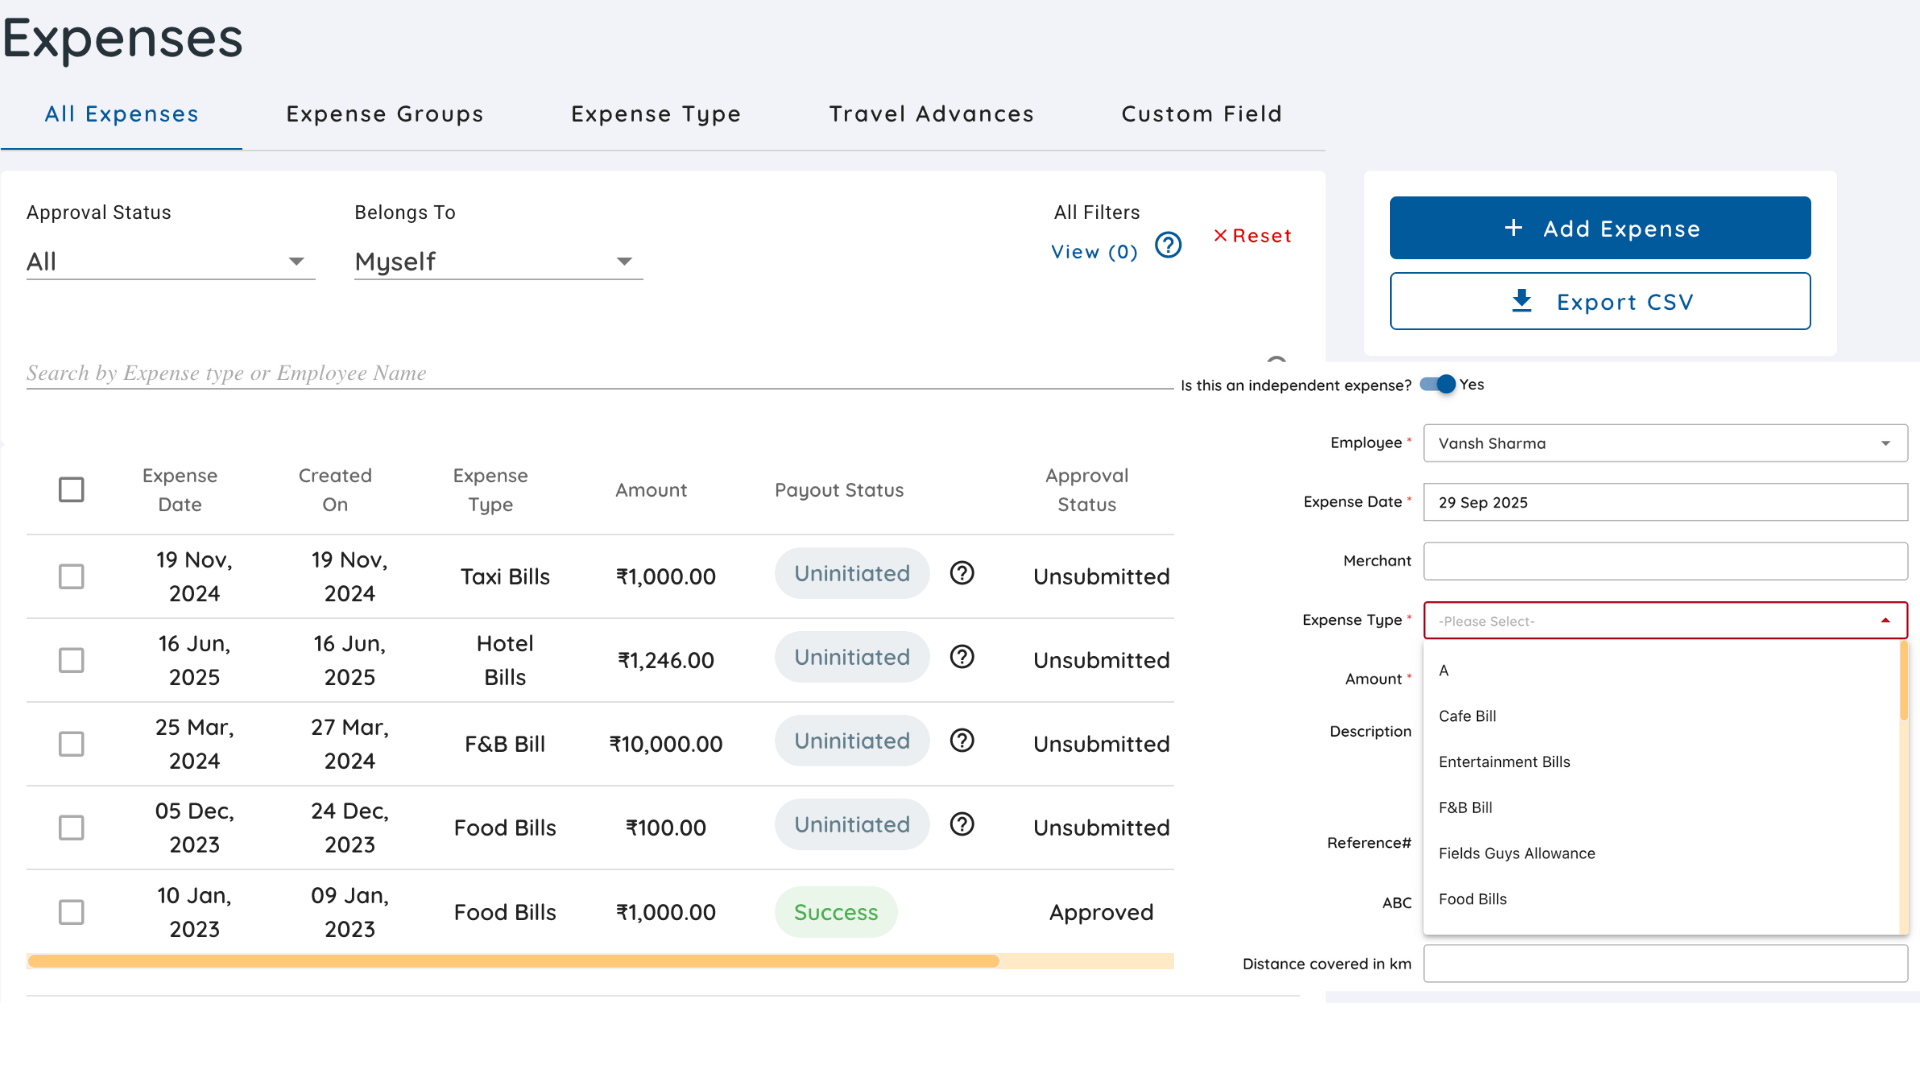Image resolution: width=1920 pixels, height=1080 pixels.
Task: Click the plus icon on Add Expense
Action: pyautogui.click(x=1514, y=228)
